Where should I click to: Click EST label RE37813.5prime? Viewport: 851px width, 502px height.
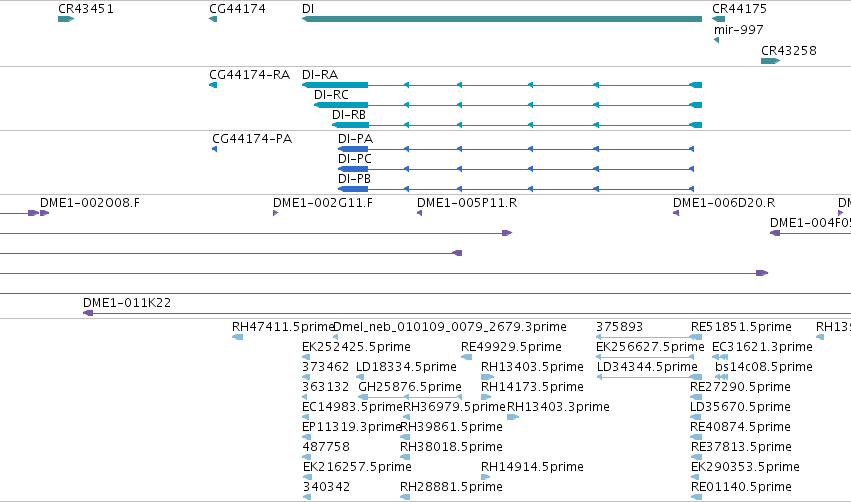(x=741, y=448)
